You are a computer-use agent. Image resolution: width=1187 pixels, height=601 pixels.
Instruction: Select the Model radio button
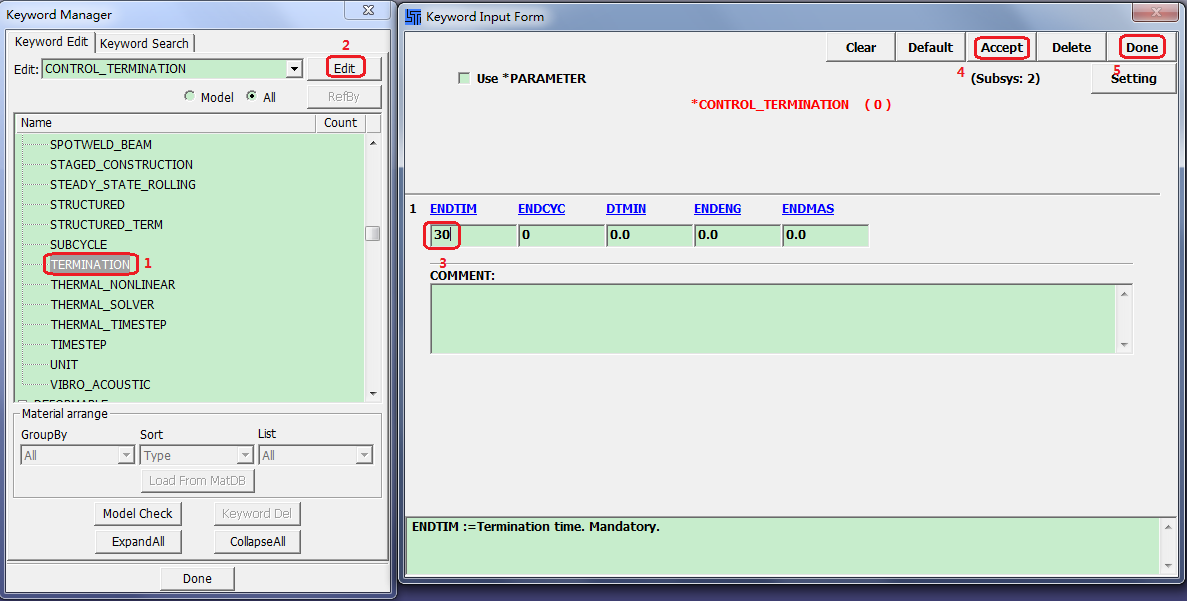189,96
